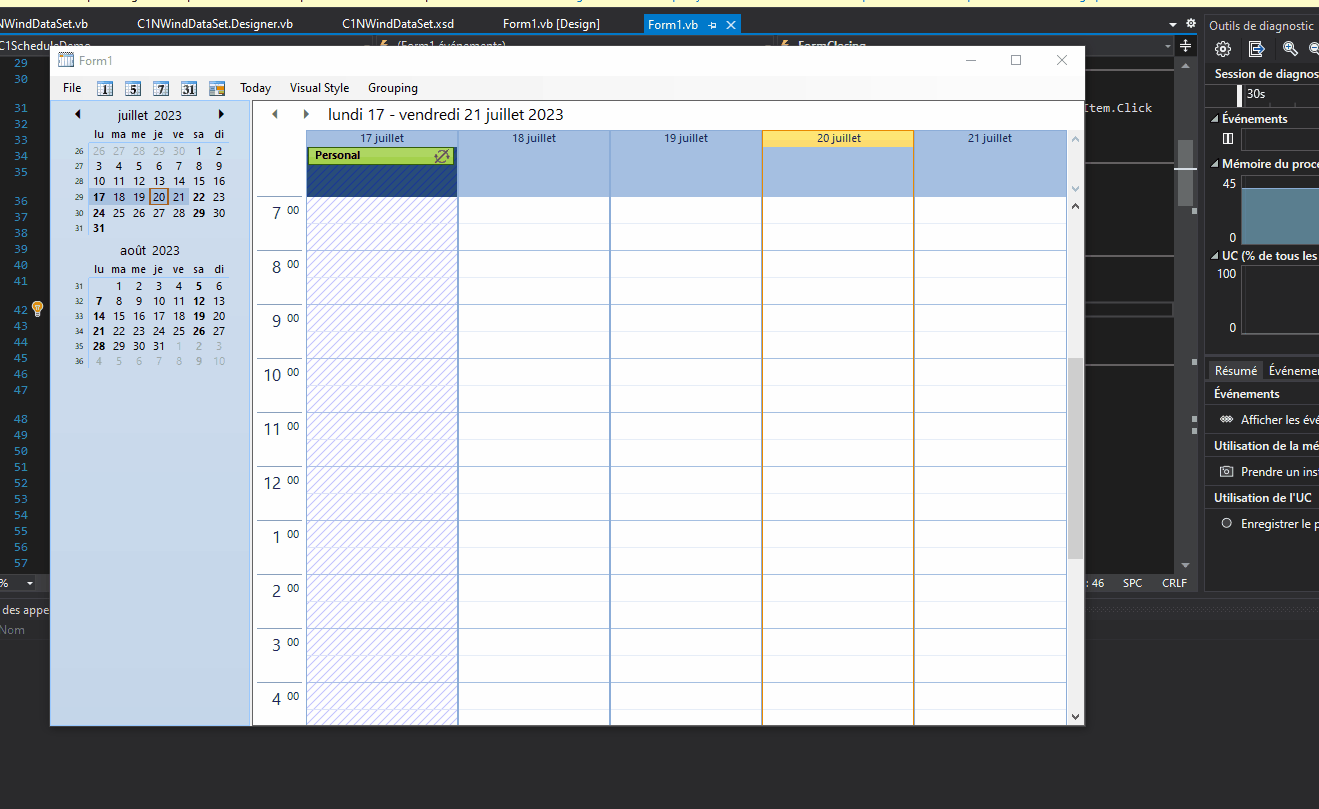Pin the Form1.vb editor tab
Screen dimensions: 1319x809
[712, 24]
